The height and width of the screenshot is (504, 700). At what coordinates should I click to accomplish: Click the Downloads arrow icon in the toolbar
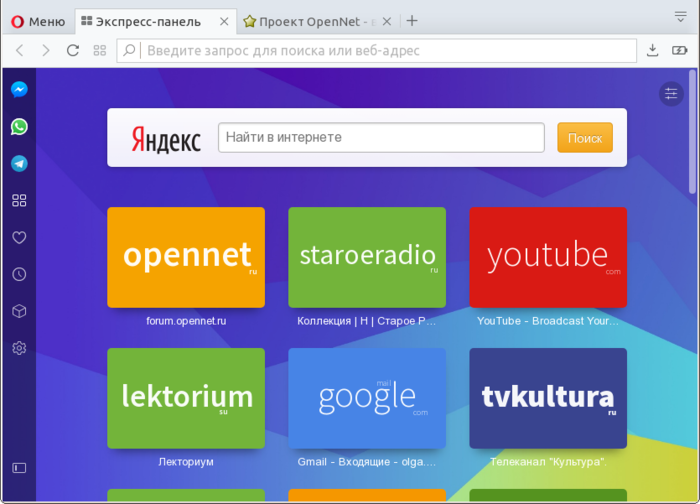(653, 50)
